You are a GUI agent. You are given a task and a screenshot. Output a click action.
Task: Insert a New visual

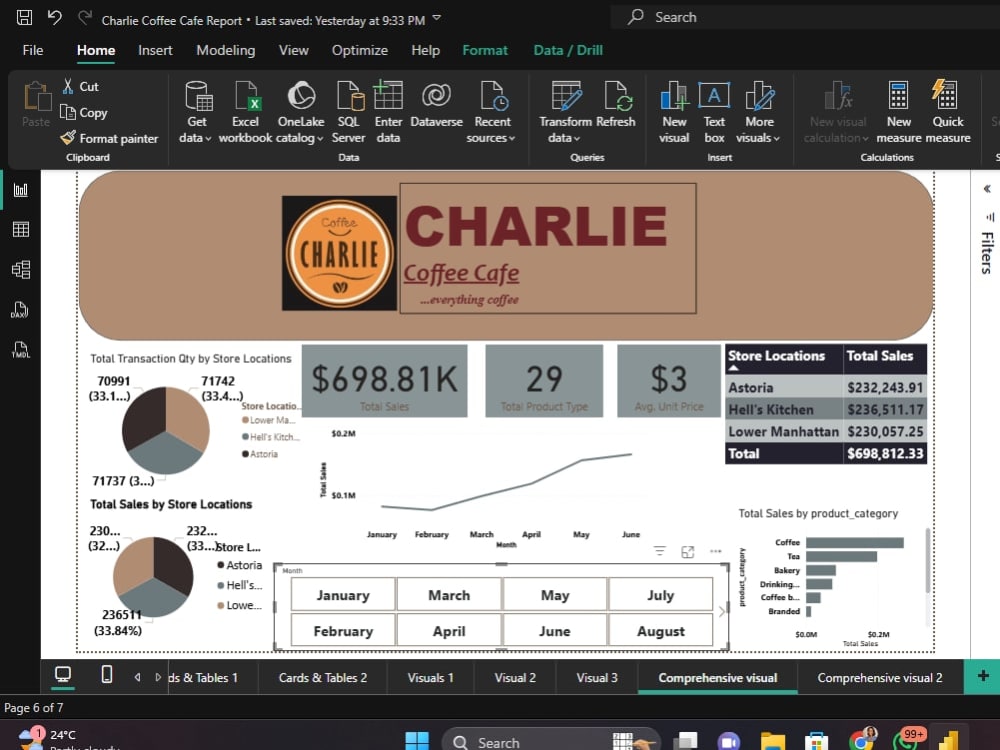674,112
